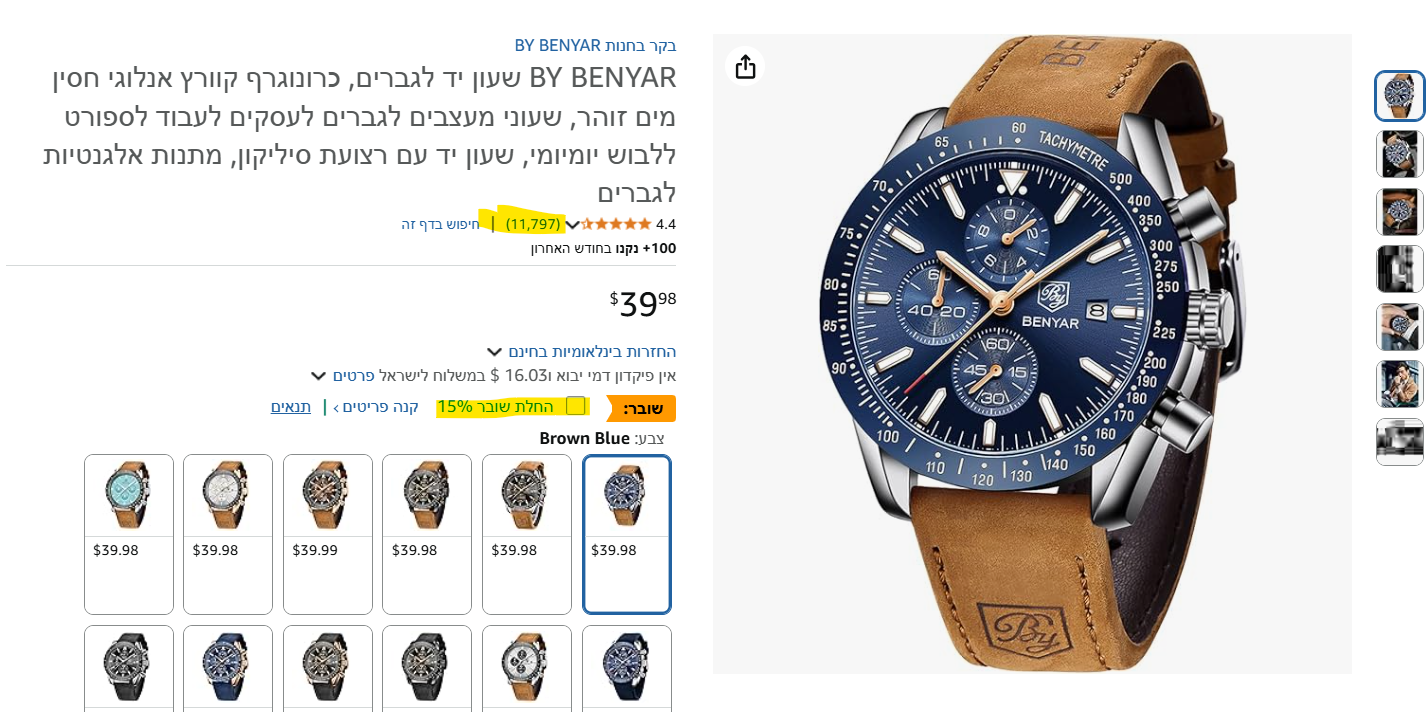1426x712 pixels.
Task: Select the Brown Blue color swatch
Action: pos(627,534)
